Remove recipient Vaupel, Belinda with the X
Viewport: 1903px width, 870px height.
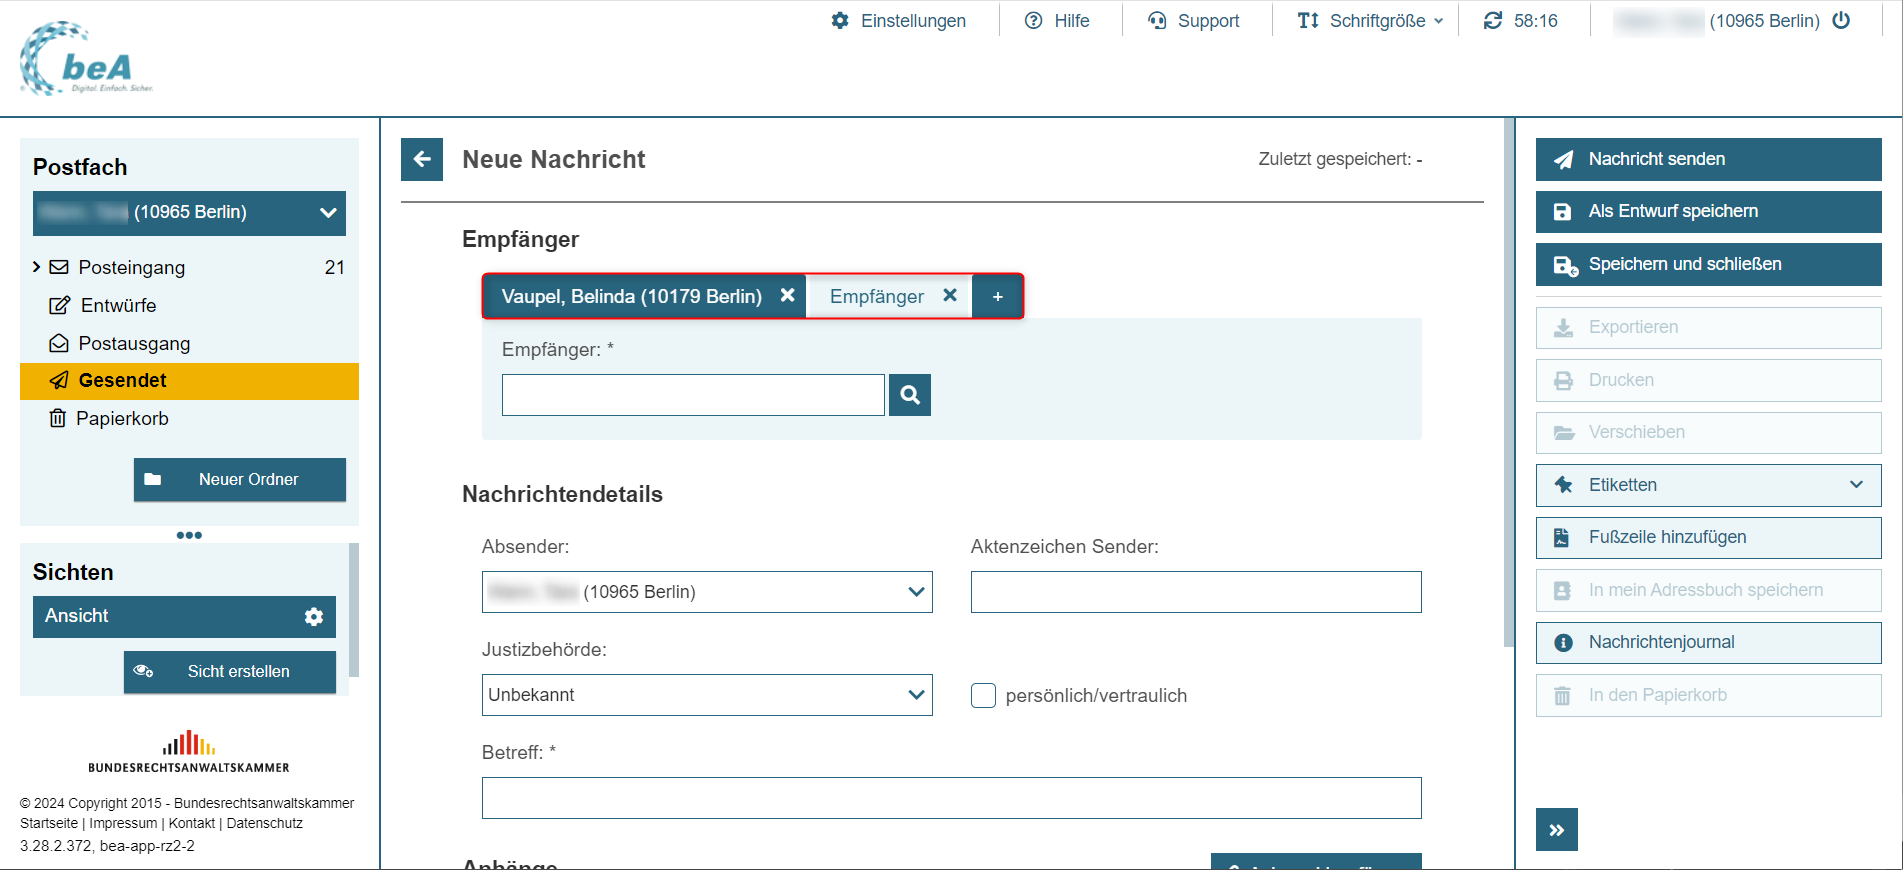(x=788, y=296)
